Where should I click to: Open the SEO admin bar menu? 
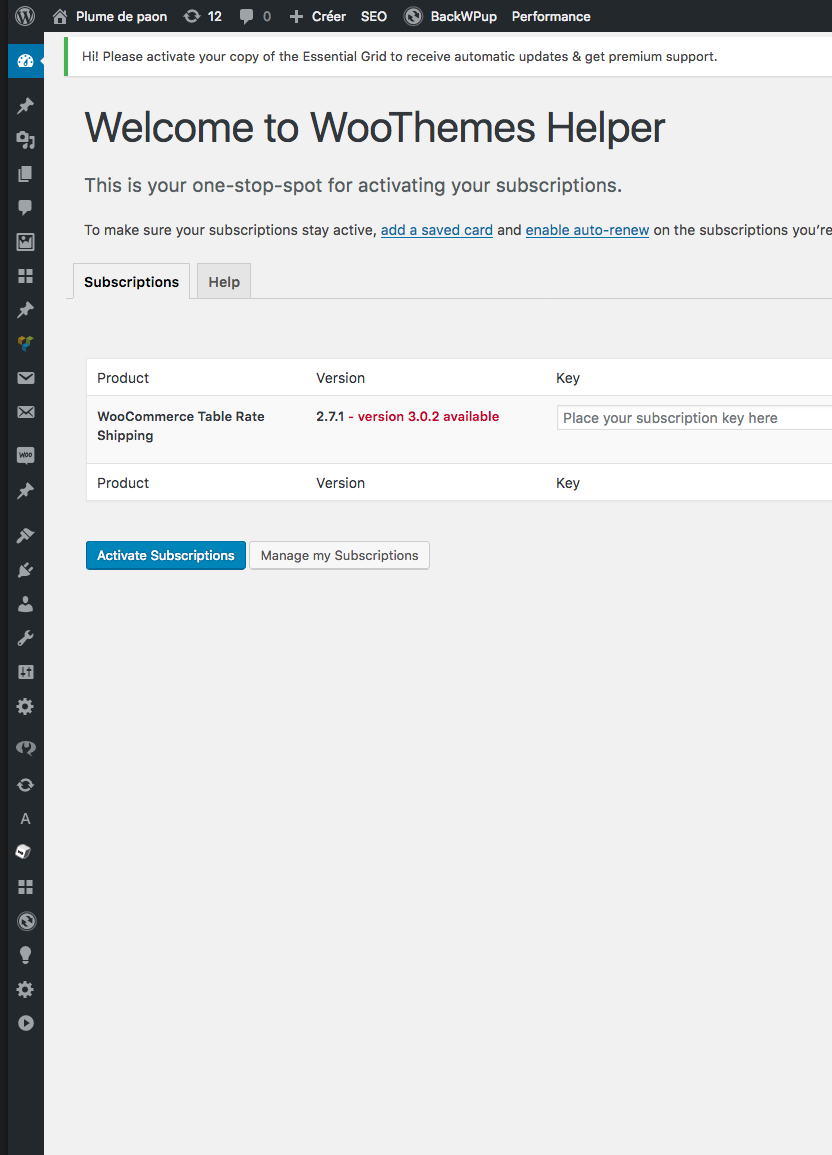click(374, 16)
